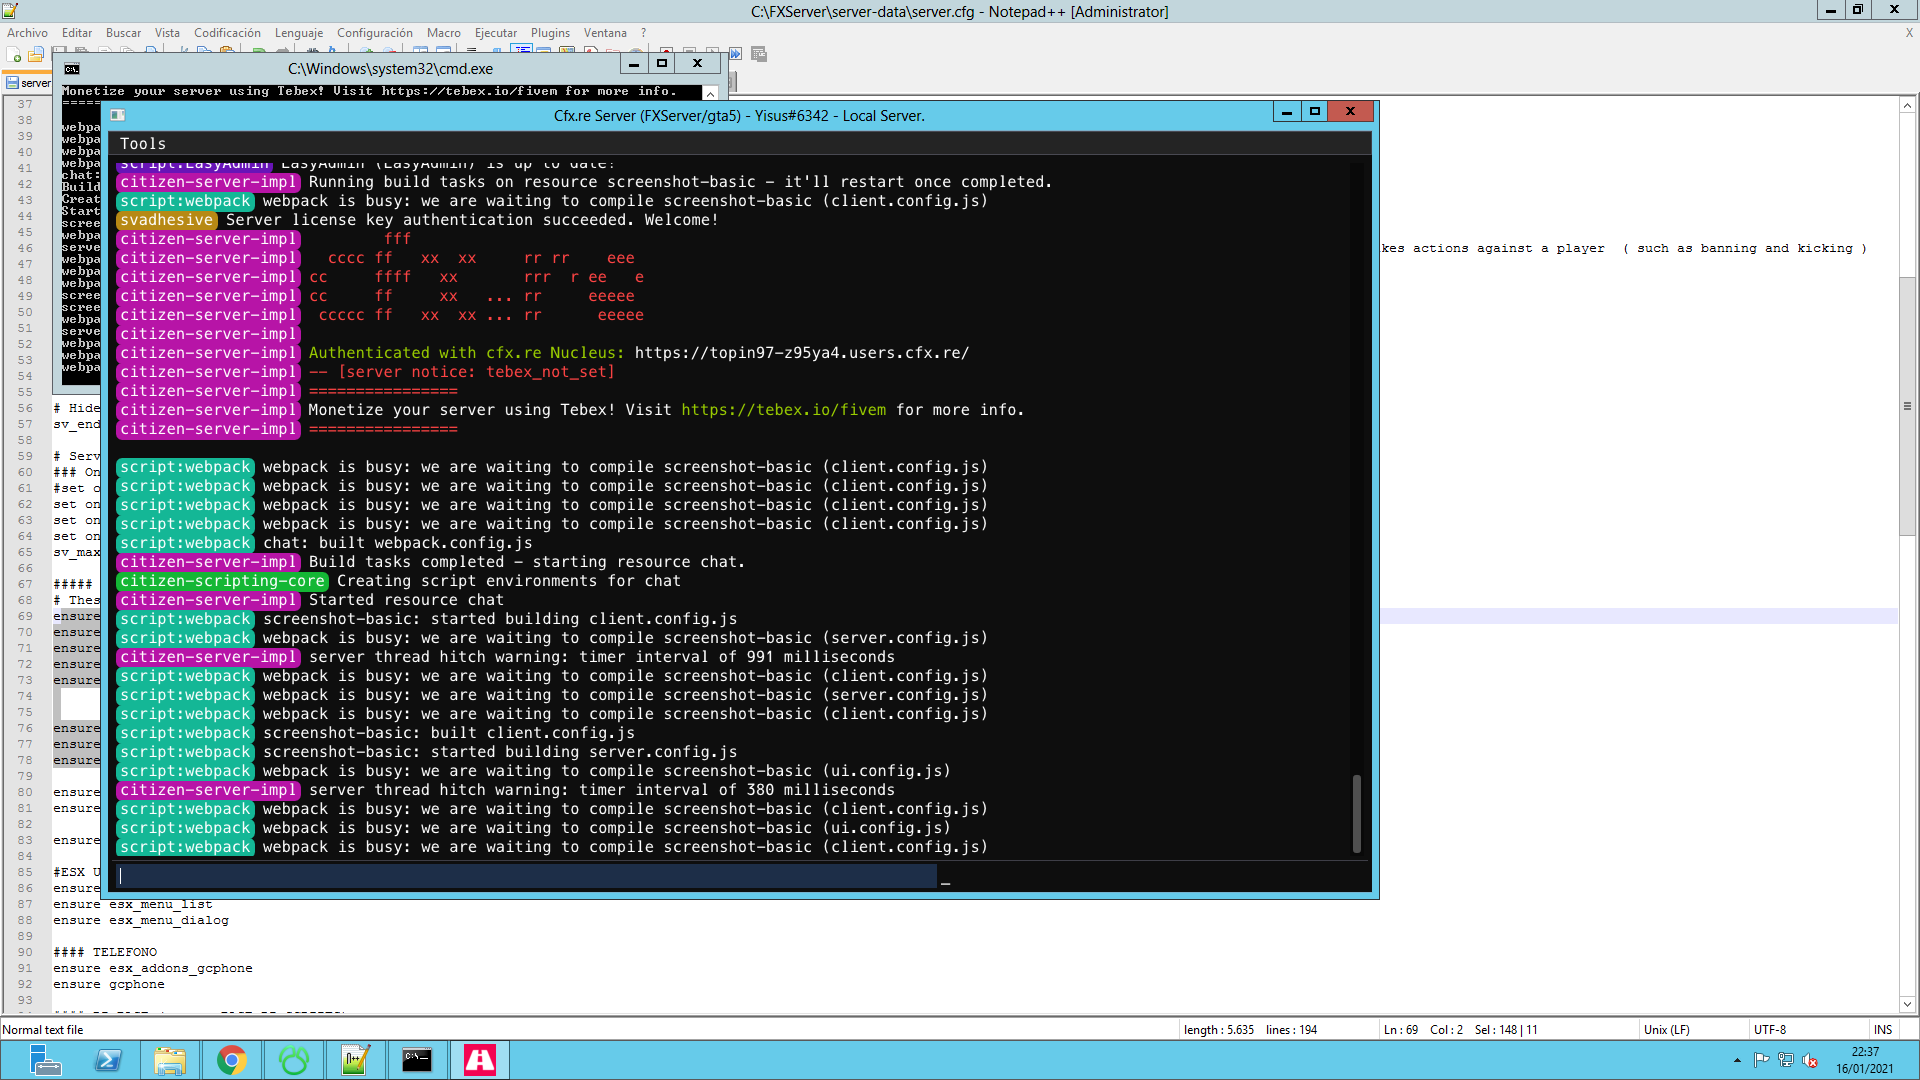Image resolution: width=1920 pixels, height=1080 pixels.
Task: Open the Cfx.re Server window system icon
Action: coord(117,115)
